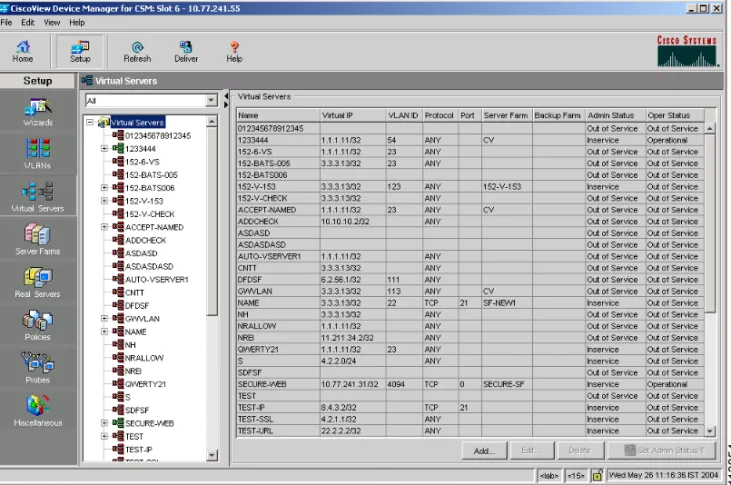
Task: Click the Virtual Servers root folder icon in tree
Action: pyautogui.click(x=103, y=122)
